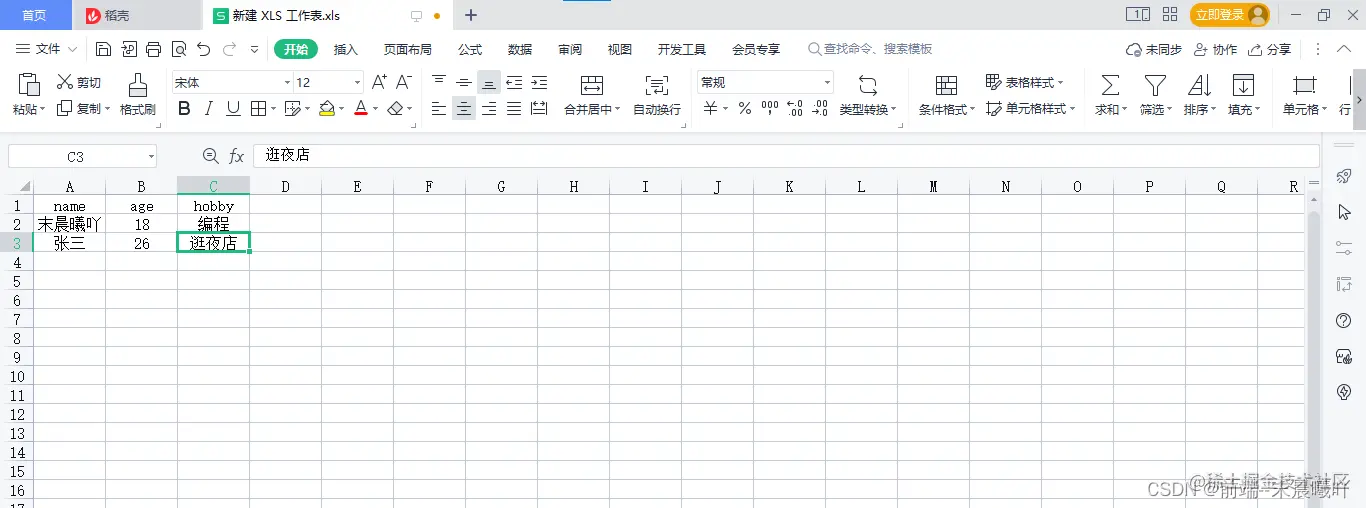
Task: Open Print Preview icon
Action: click(178, 49)
